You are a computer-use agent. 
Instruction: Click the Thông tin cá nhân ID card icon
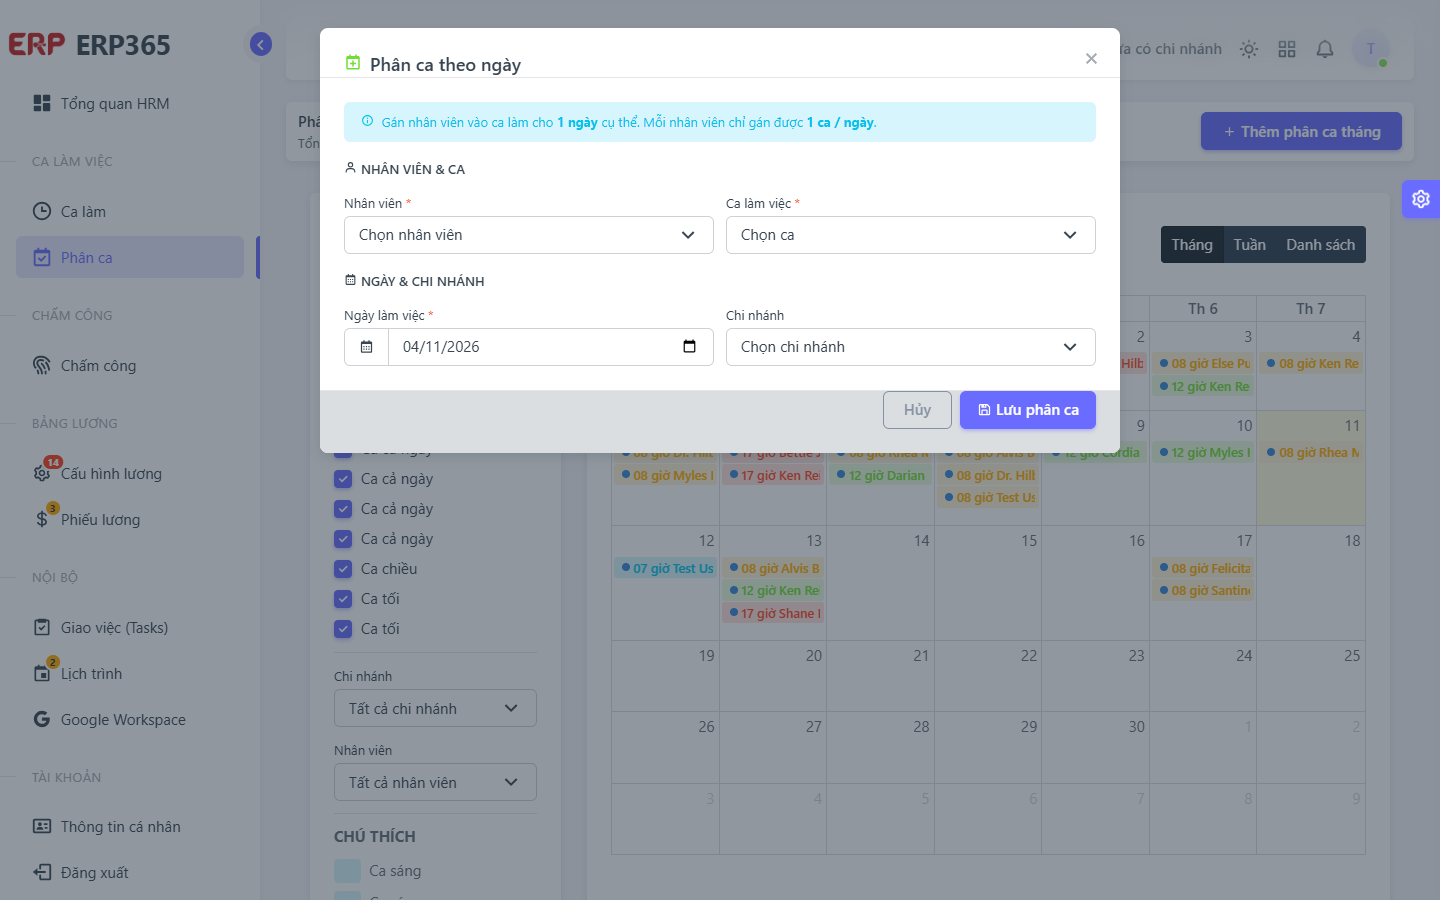pos(42,826)
